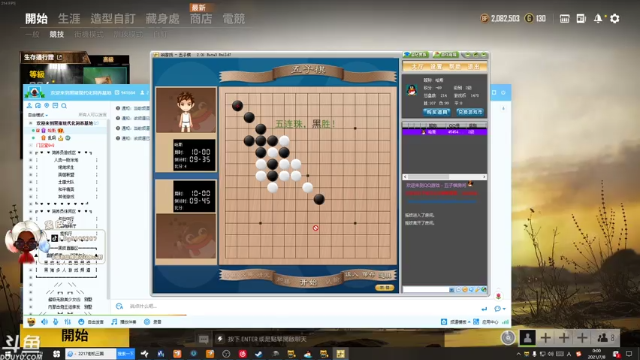Expand the red channel row
This screenshot has width=640, height=360.
(x=31, y=145)
